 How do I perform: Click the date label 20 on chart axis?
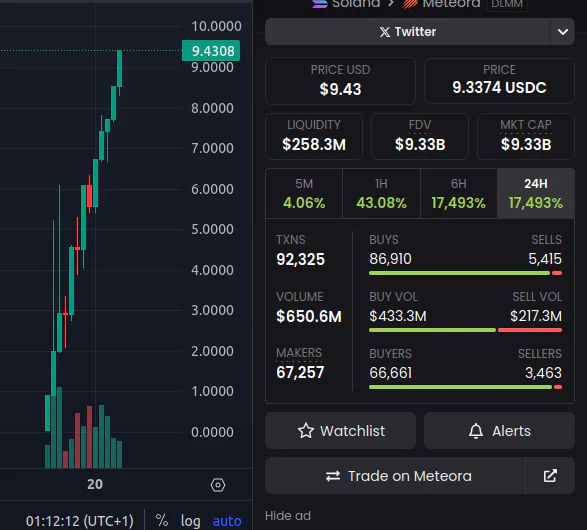[x=95, y=484]
